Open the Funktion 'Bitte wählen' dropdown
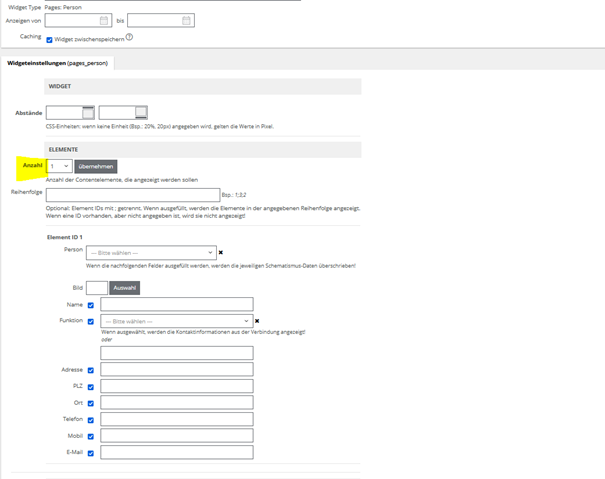 (175, 321)
